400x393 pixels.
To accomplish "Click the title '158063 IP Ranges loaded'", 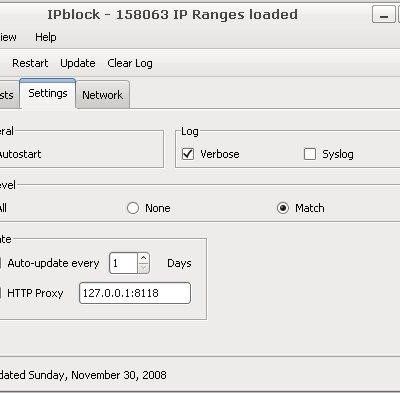I will pyautogui.click(x=207, y=15).
